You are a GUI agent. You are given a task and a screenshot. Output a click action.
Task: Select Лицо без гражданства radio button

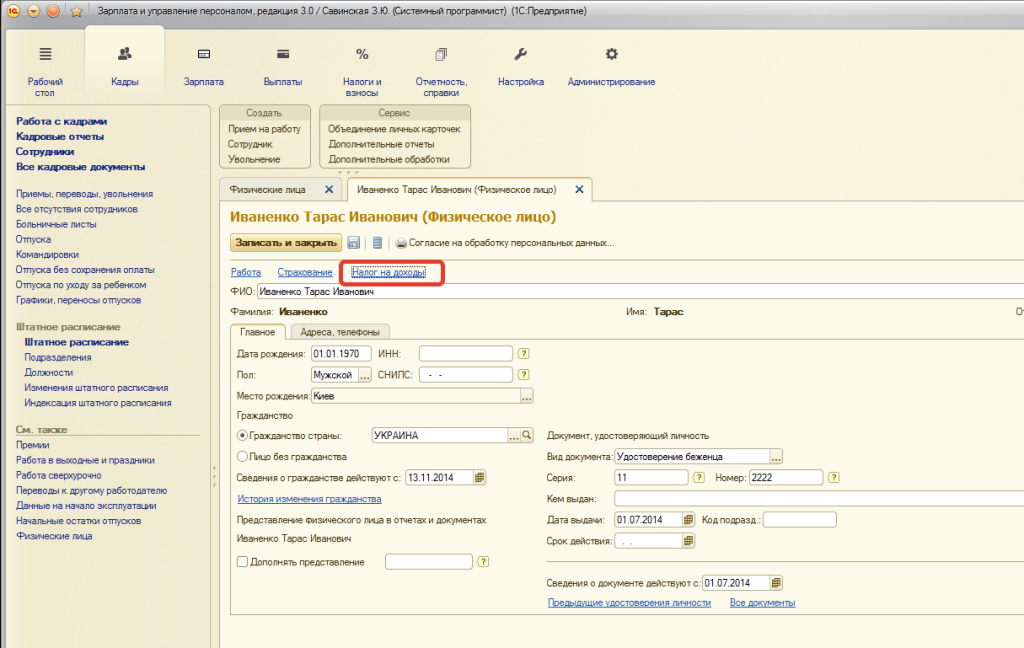point(242,456)
